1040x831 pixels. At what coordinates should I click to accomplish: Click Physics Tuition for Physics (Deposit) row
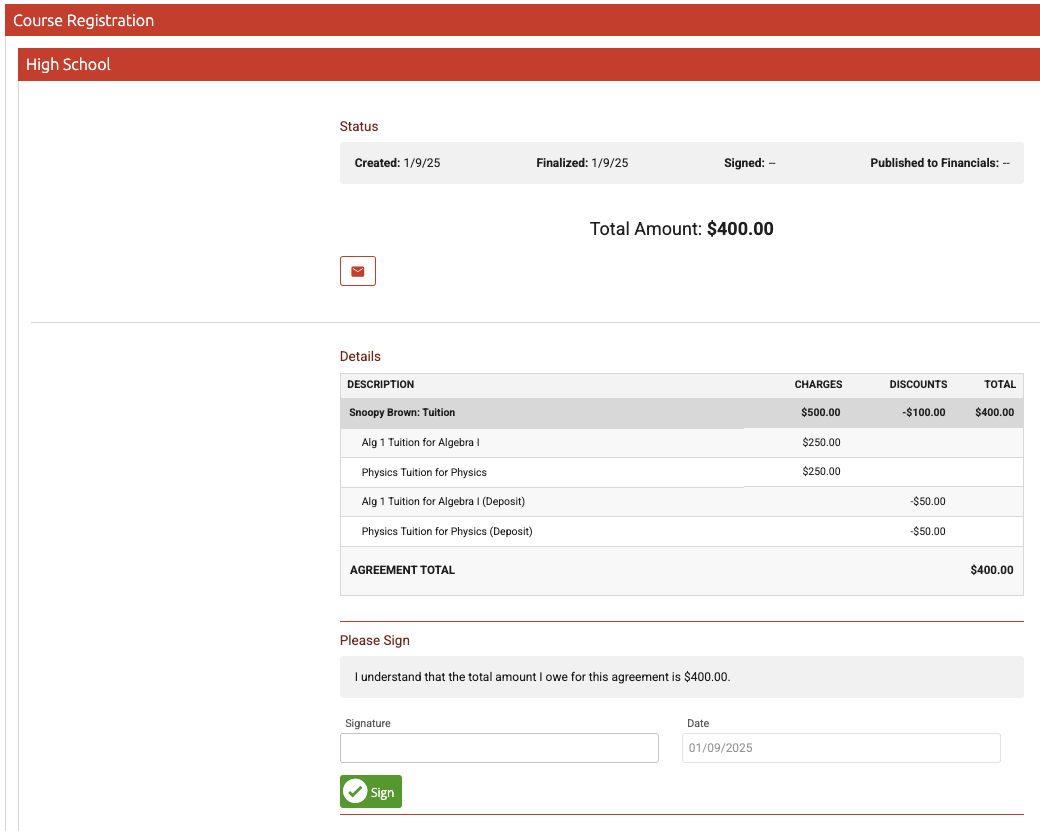(682, 531)
